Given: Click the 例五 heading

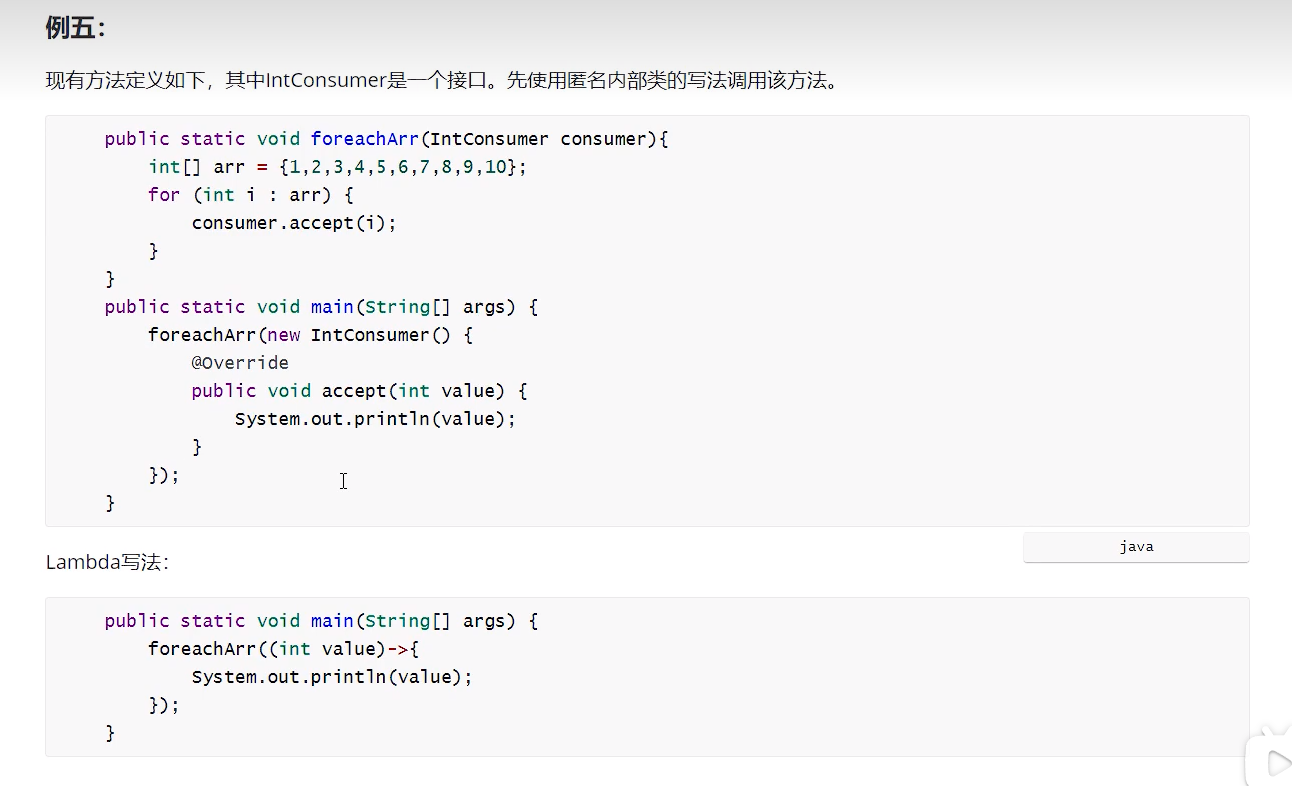Looking at the screenshot, I should [x=75, y=28].
